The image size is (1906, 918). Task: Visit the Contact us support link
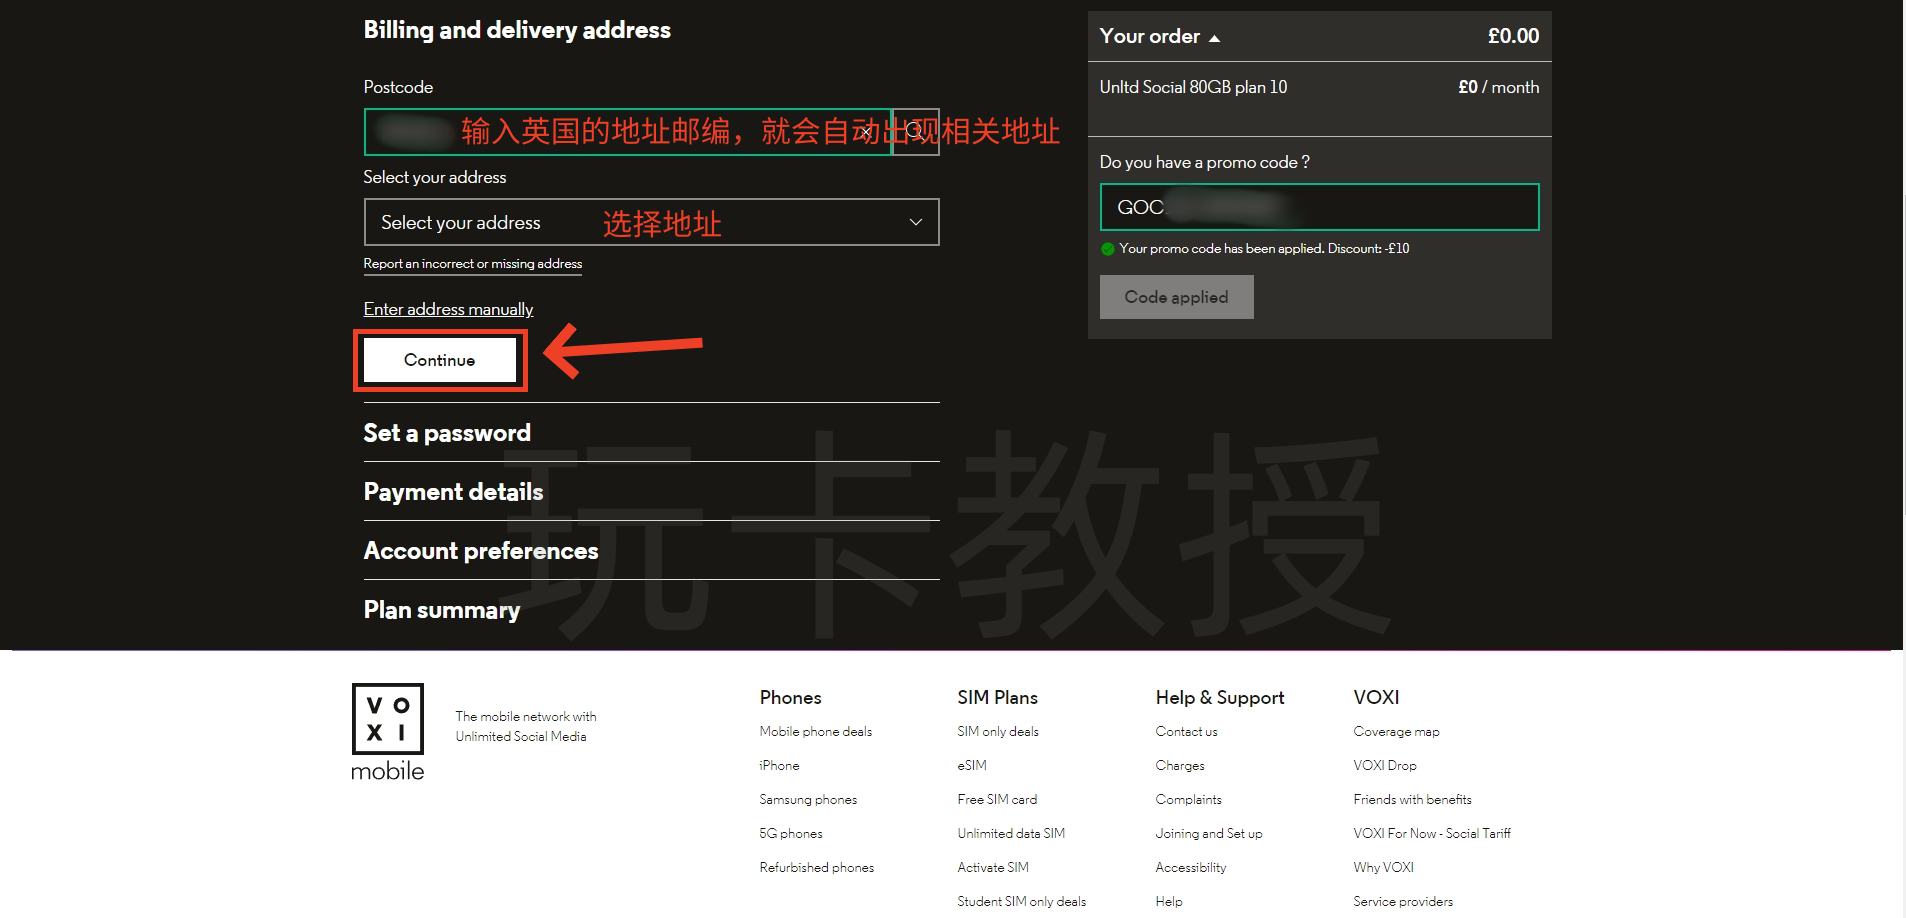pos(1186,732)
